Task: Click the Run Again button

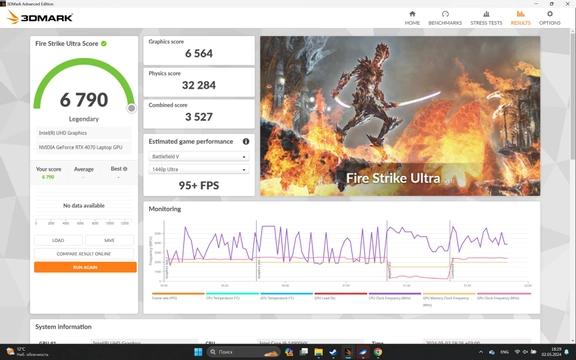Action: [85, 267]
